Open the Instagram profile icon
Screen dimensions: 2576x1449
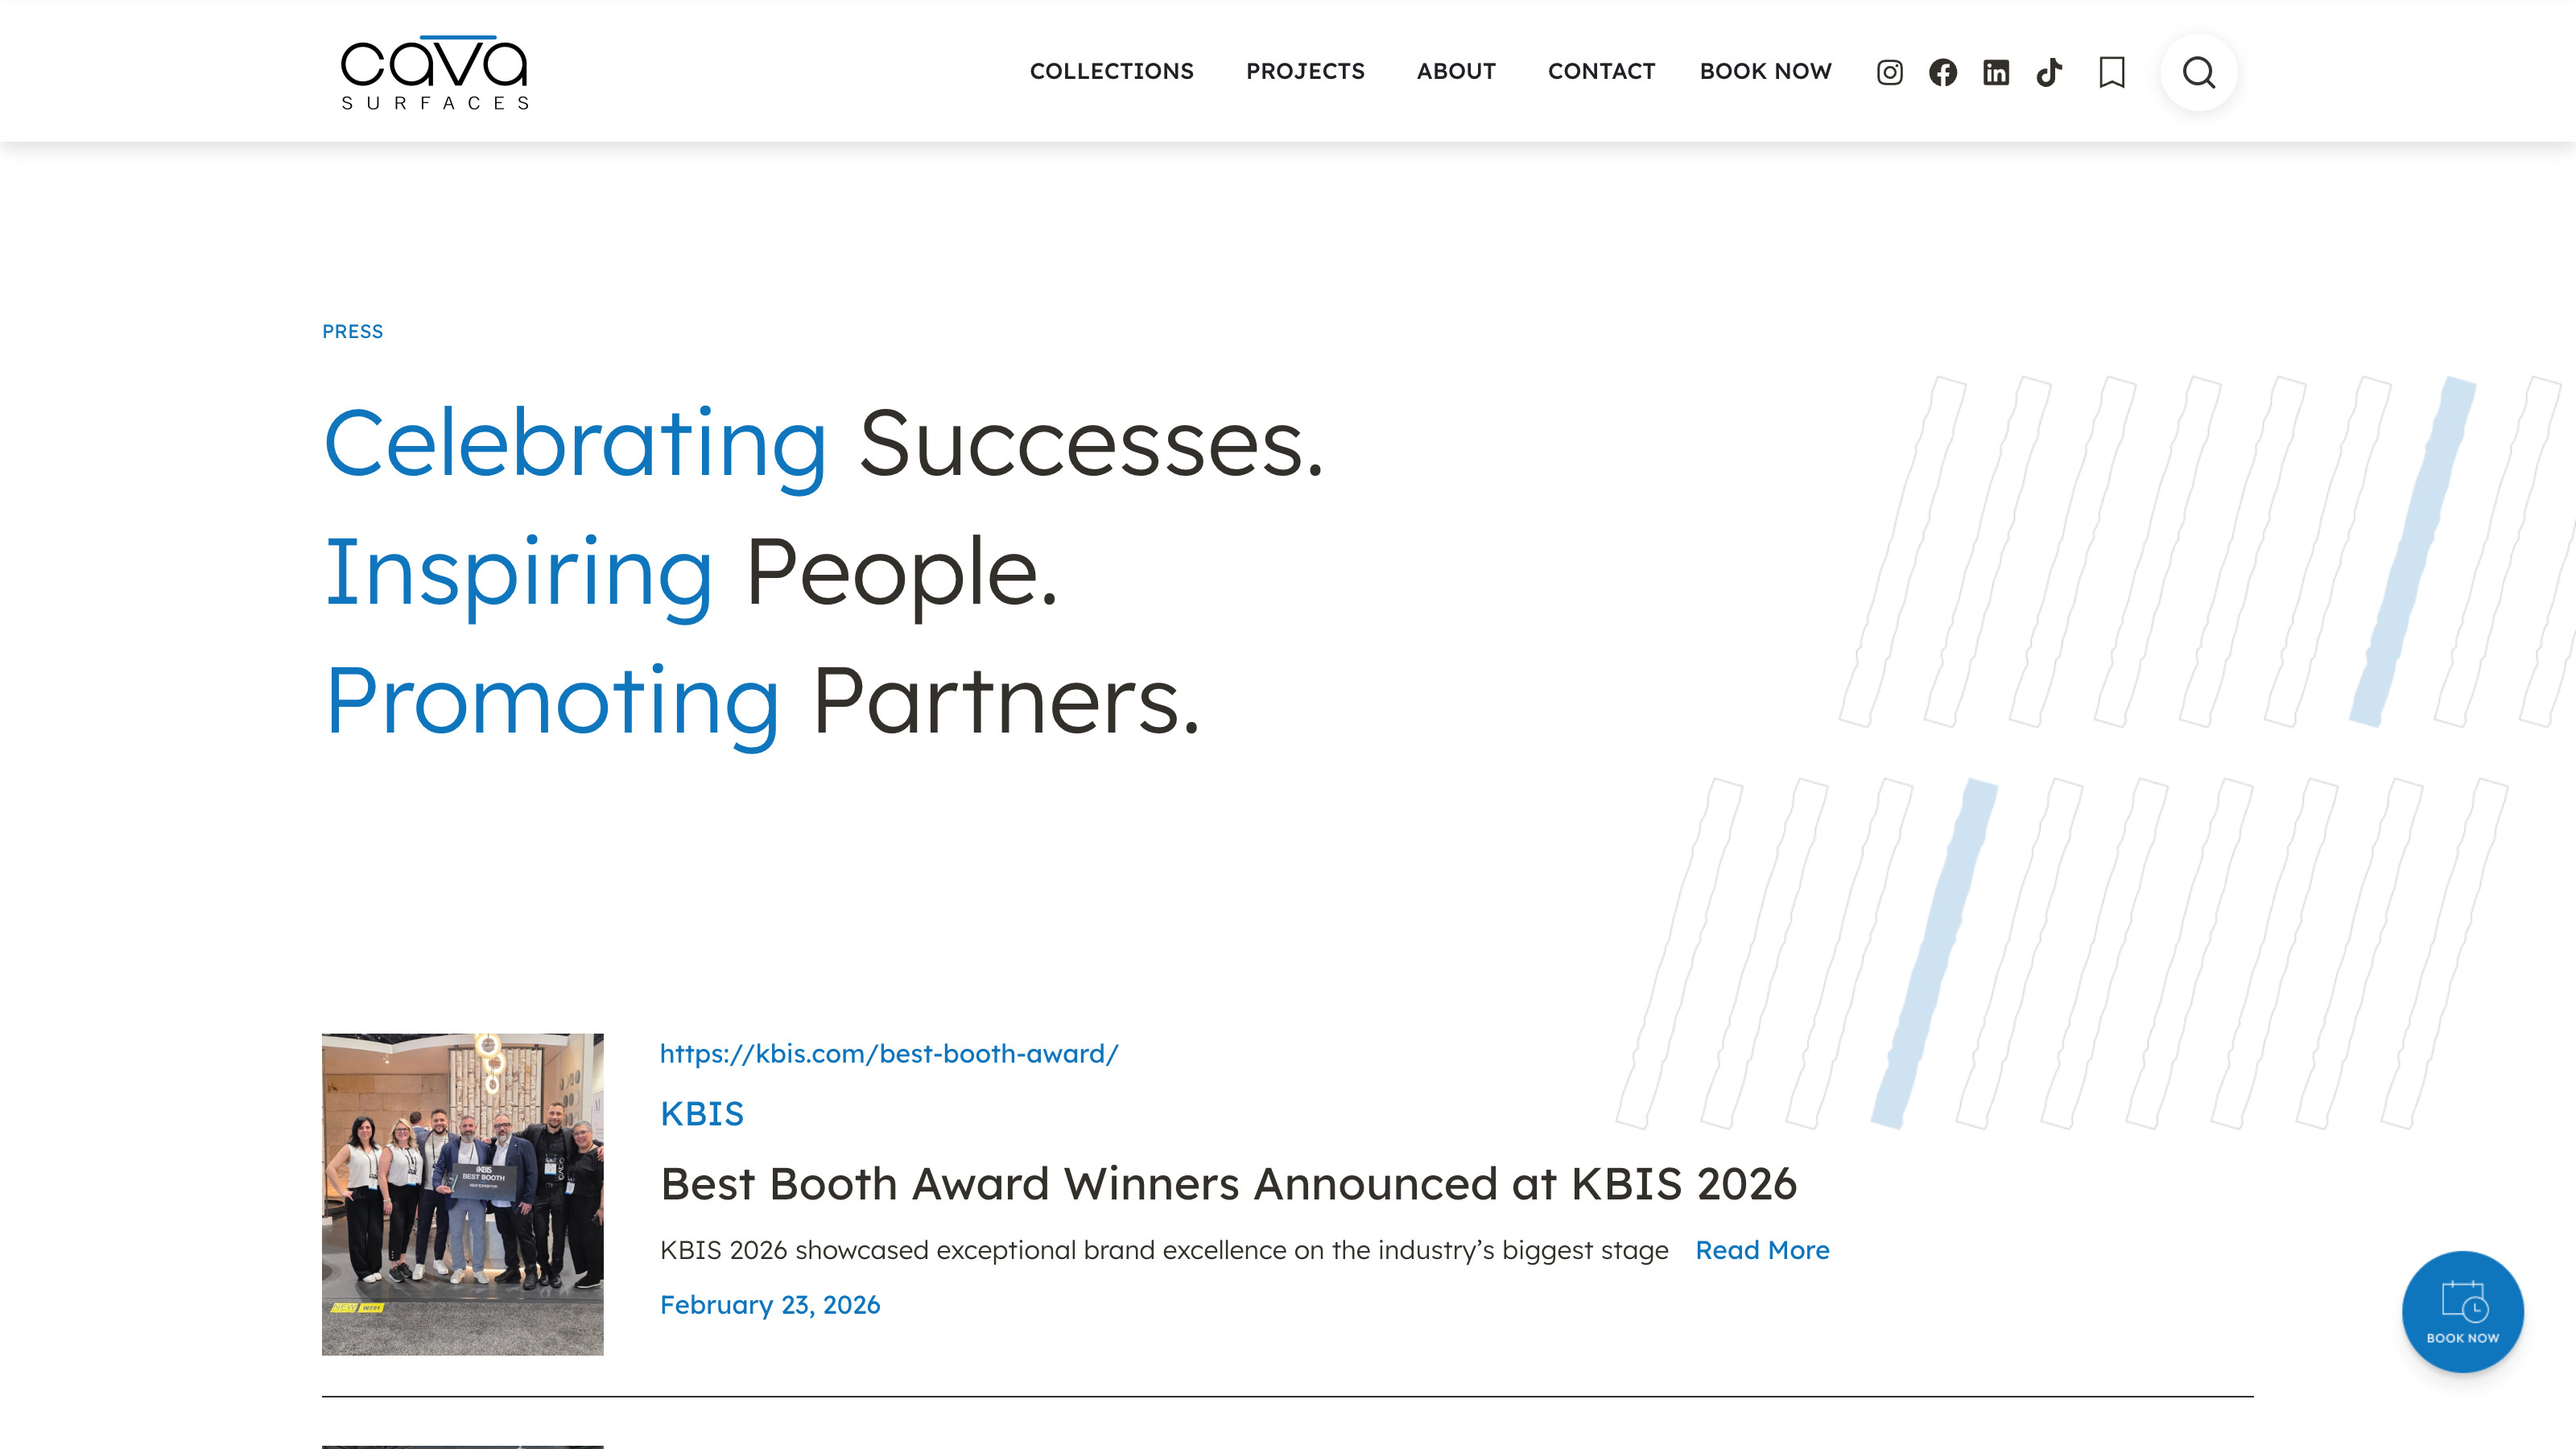(x=1889, y=72)
